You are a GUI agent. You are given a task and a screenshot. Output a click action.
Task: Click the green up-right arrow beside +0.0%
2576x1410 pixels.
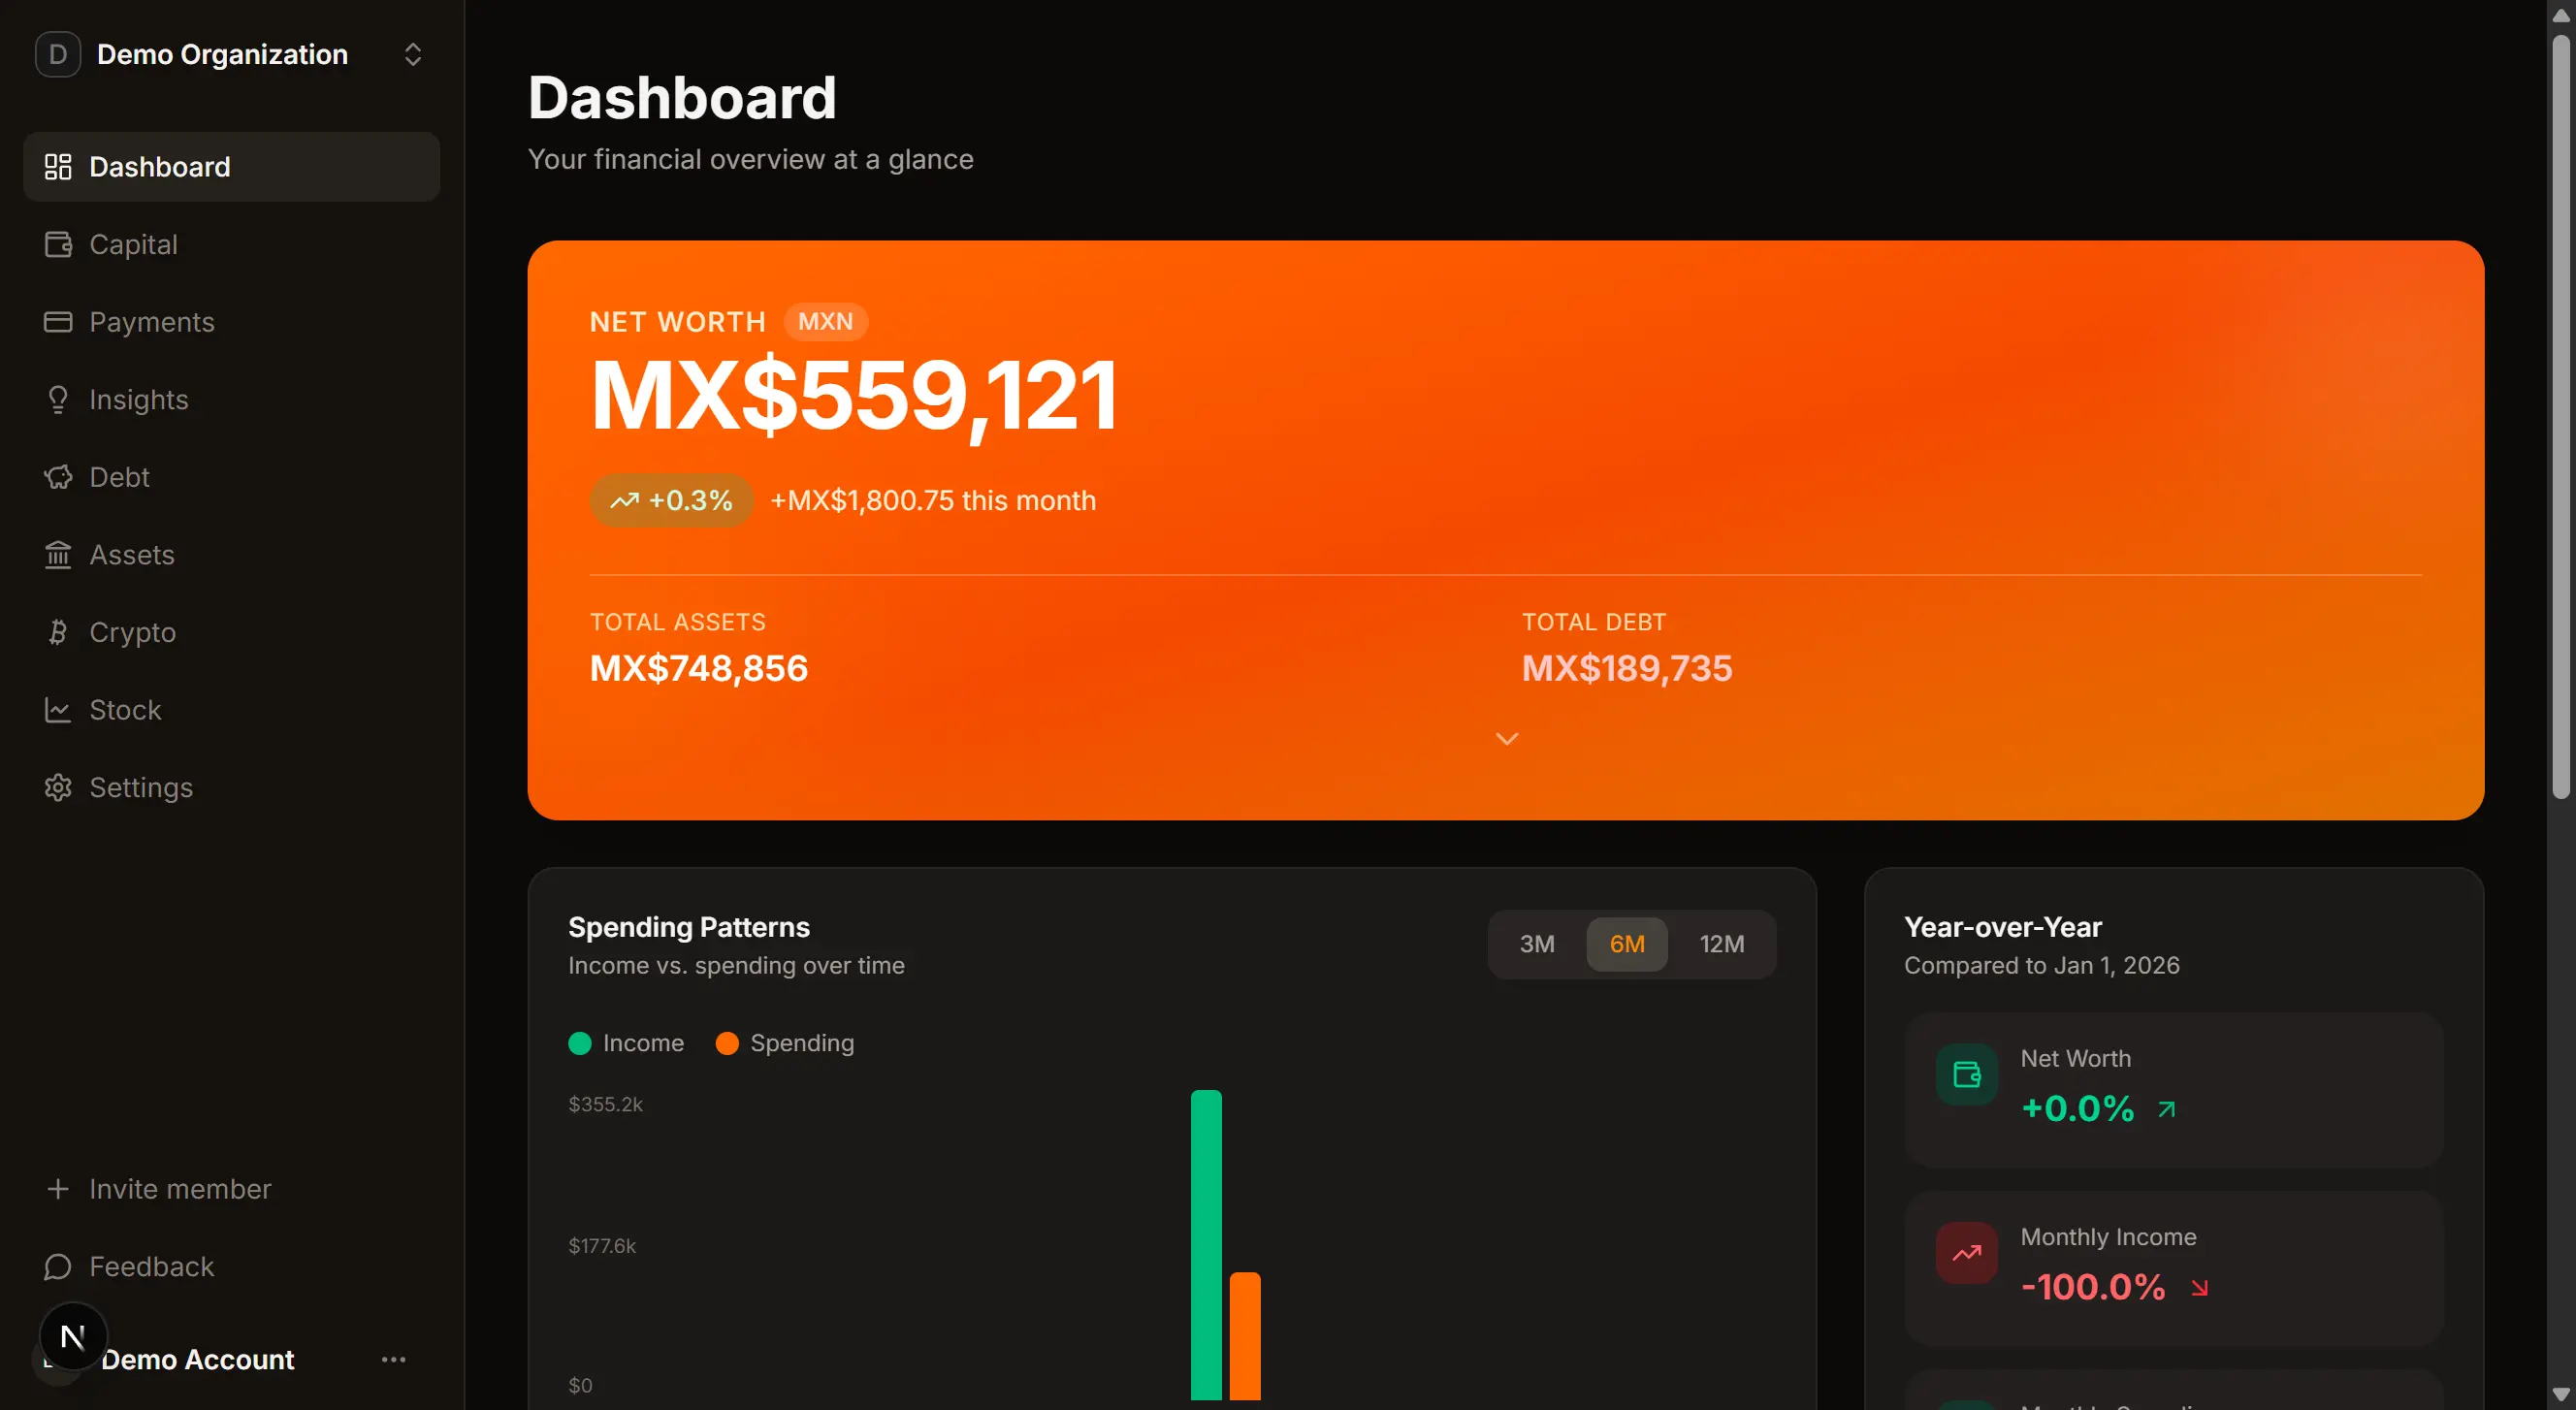click(x=2167, y=1109)
